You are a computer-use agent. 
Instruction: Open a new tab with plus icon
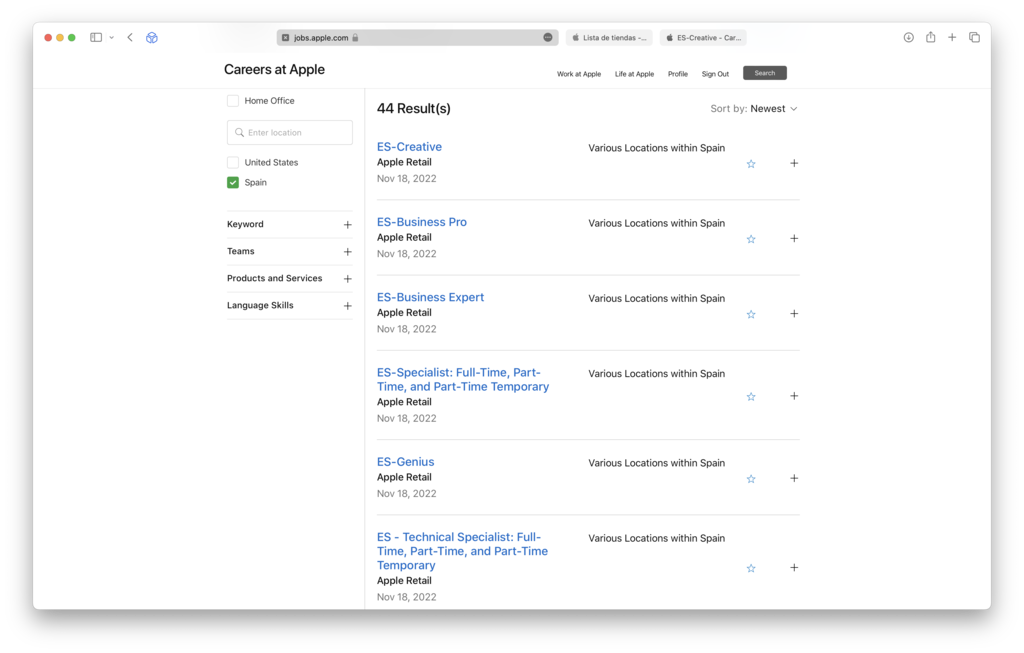point(952,37)
